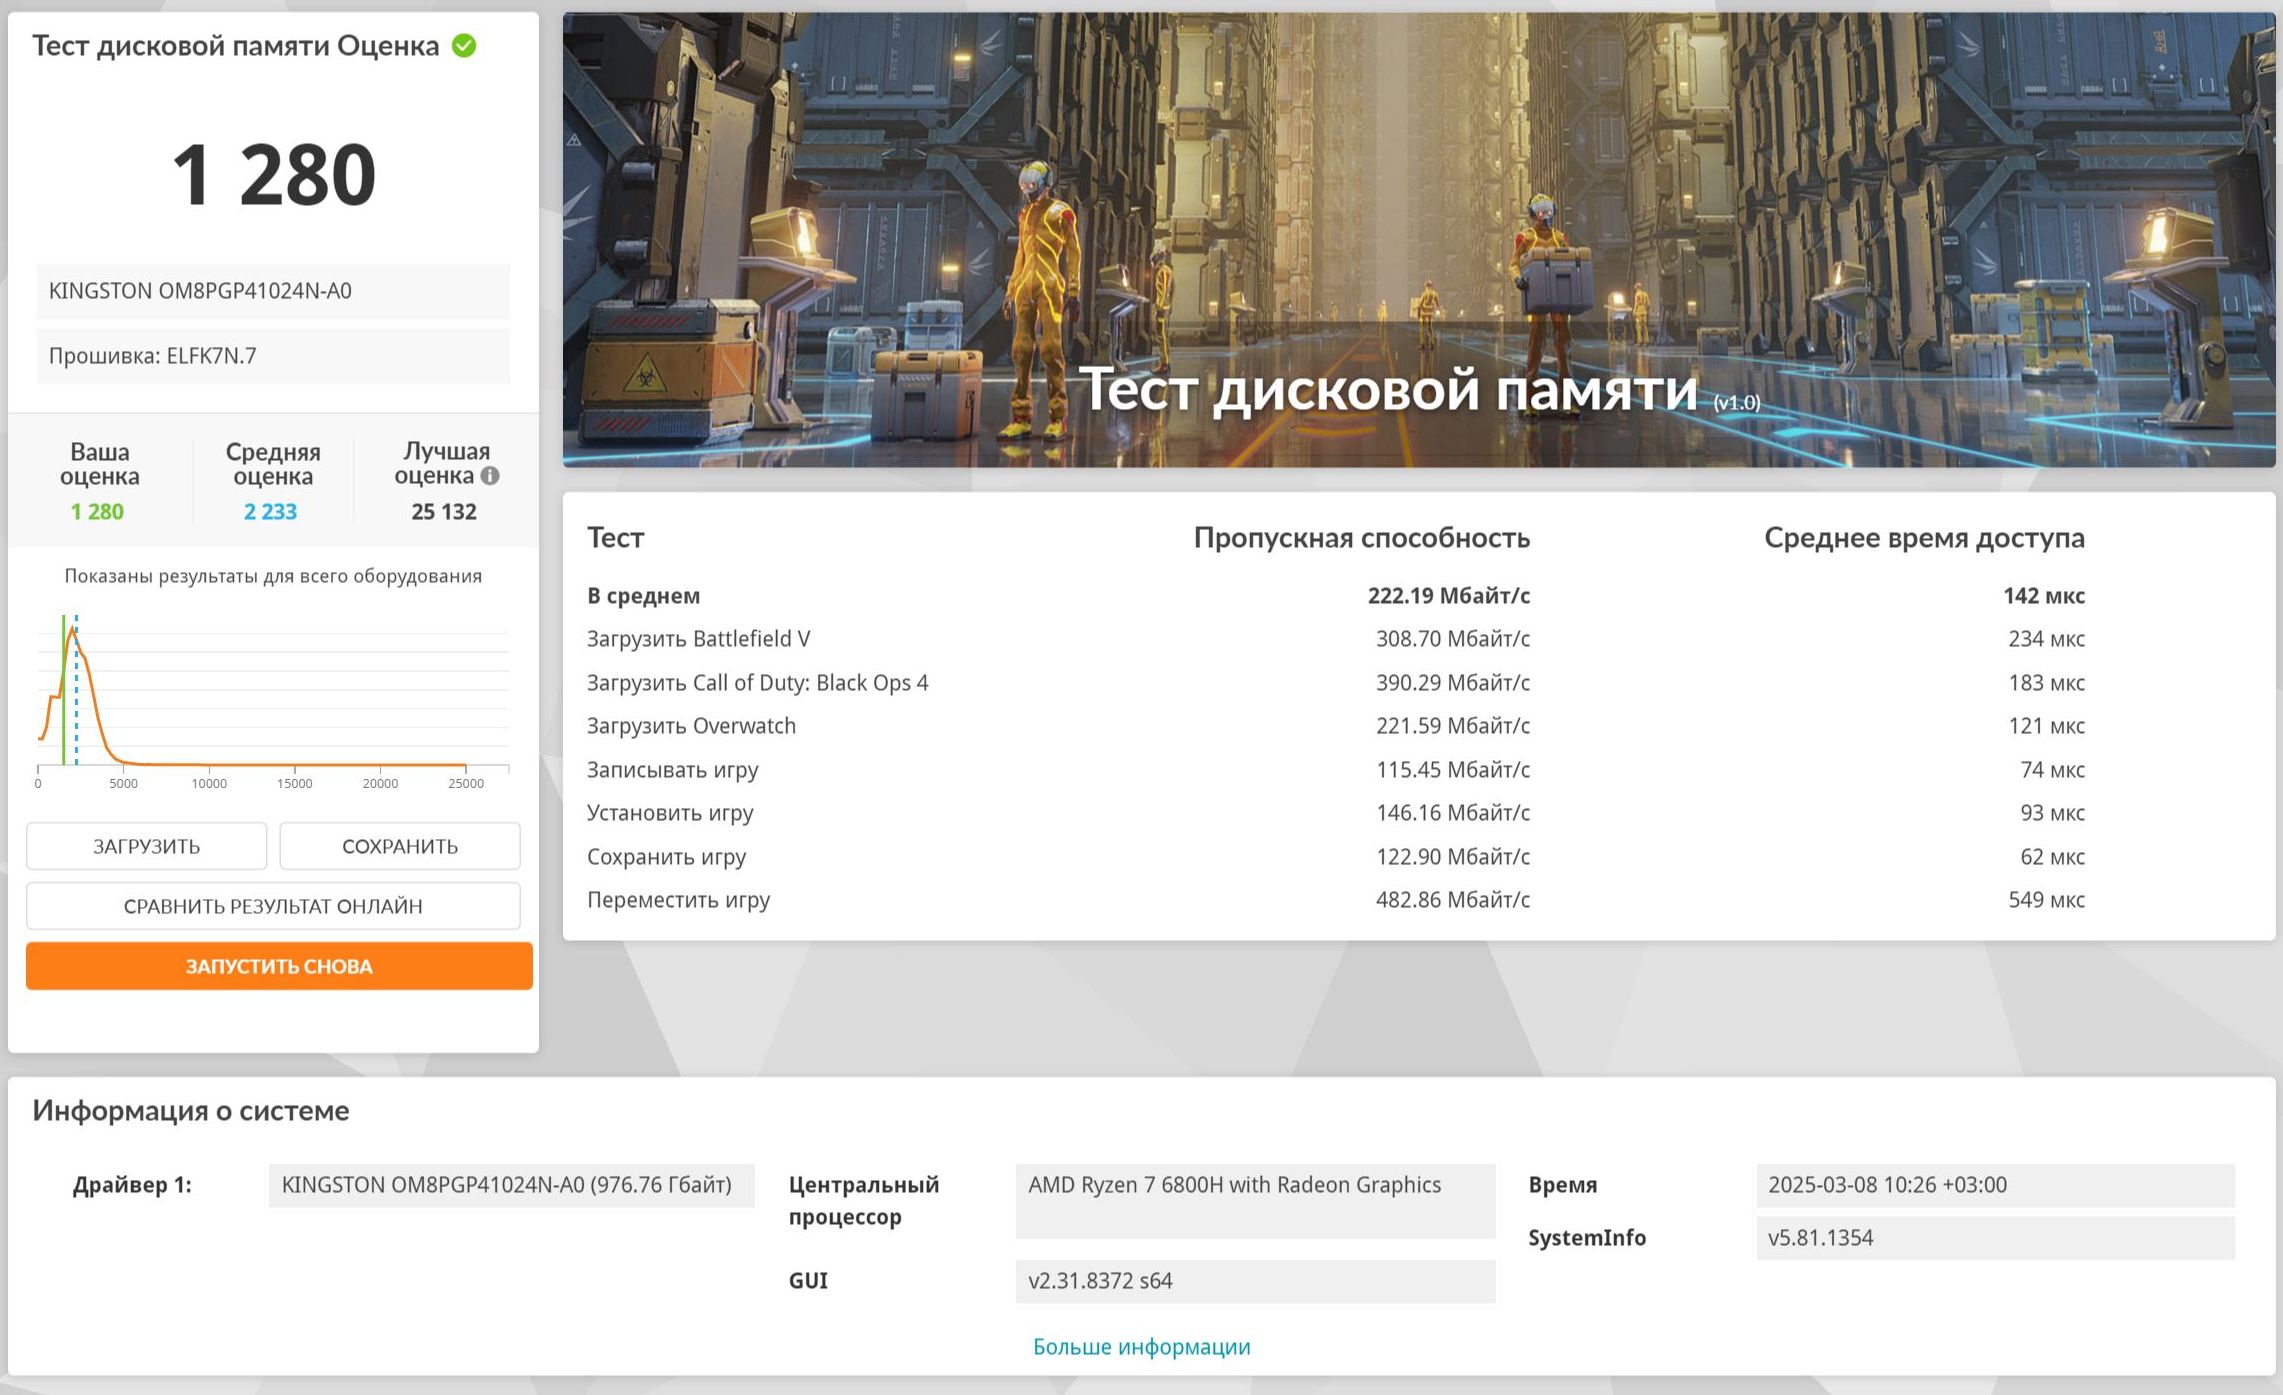This screenshot has height=1395, width=2283.
Task: Click the СОХРАНИТЬ button
Action: pyautogui.click(x=400, y=846)
